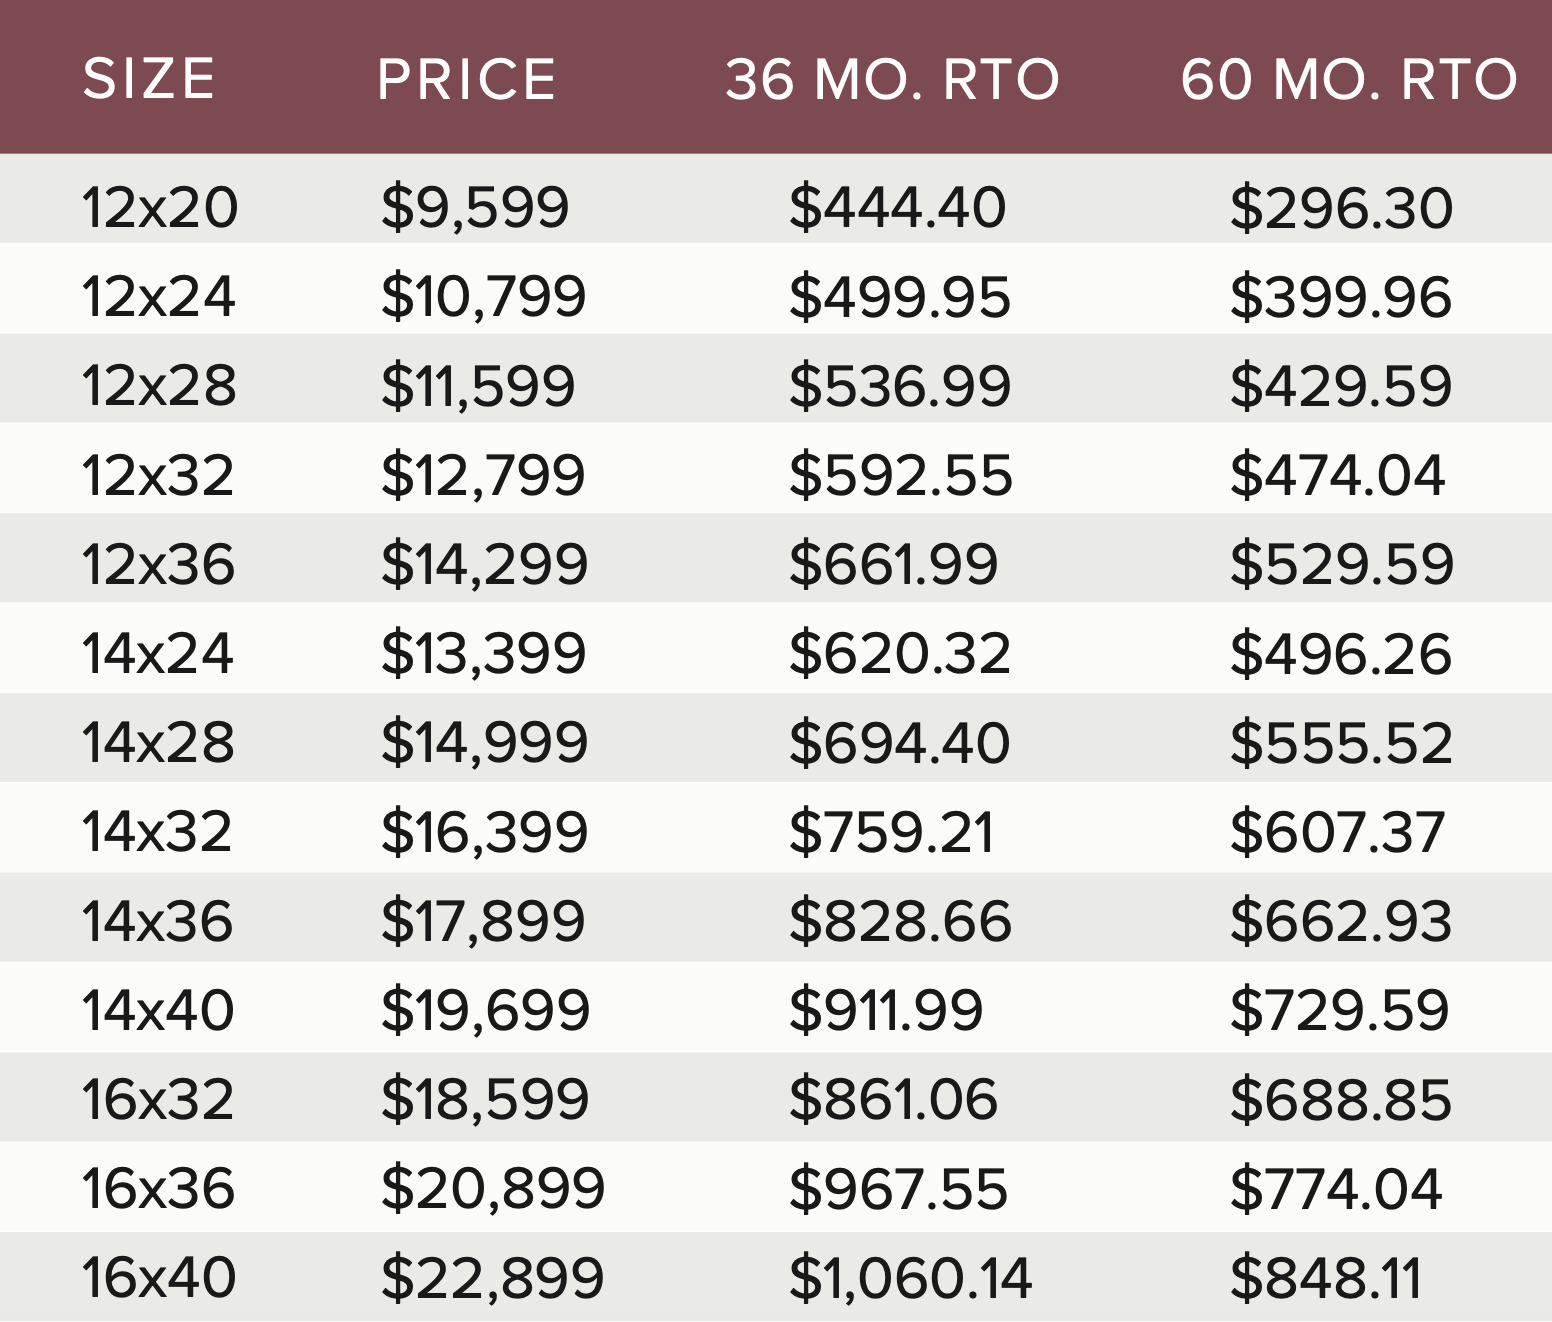Click the $444.40 payment cell
This screenshot has height=1322, width=1552.
(x=897, y=208)
